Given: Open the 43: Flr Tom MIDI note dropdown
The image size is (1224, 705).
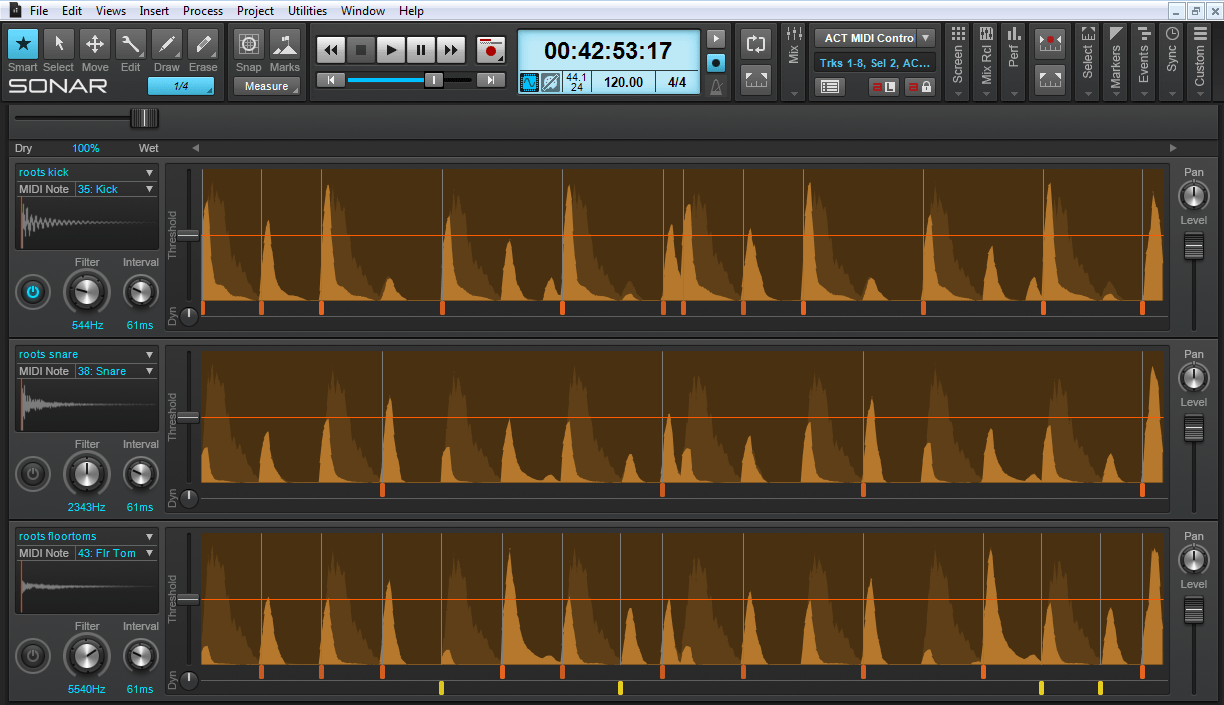Looking at the screenshot, I should 150,553.
